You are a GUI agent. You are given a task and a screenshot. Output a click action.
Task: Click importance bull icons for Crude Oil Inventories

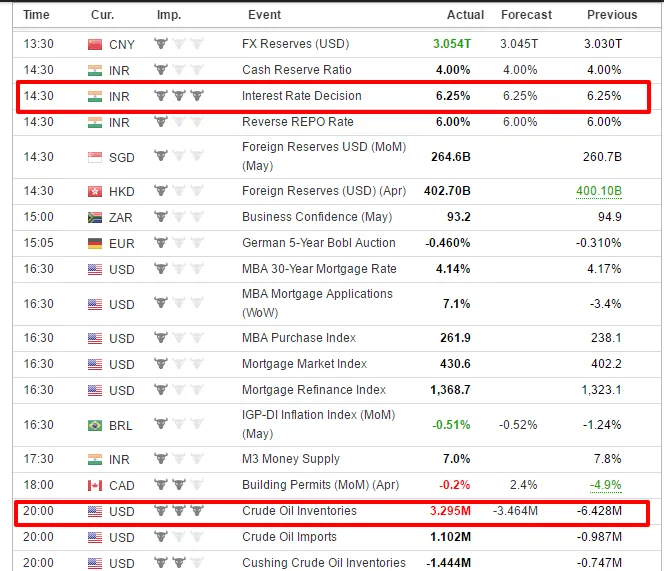[177, 511]
